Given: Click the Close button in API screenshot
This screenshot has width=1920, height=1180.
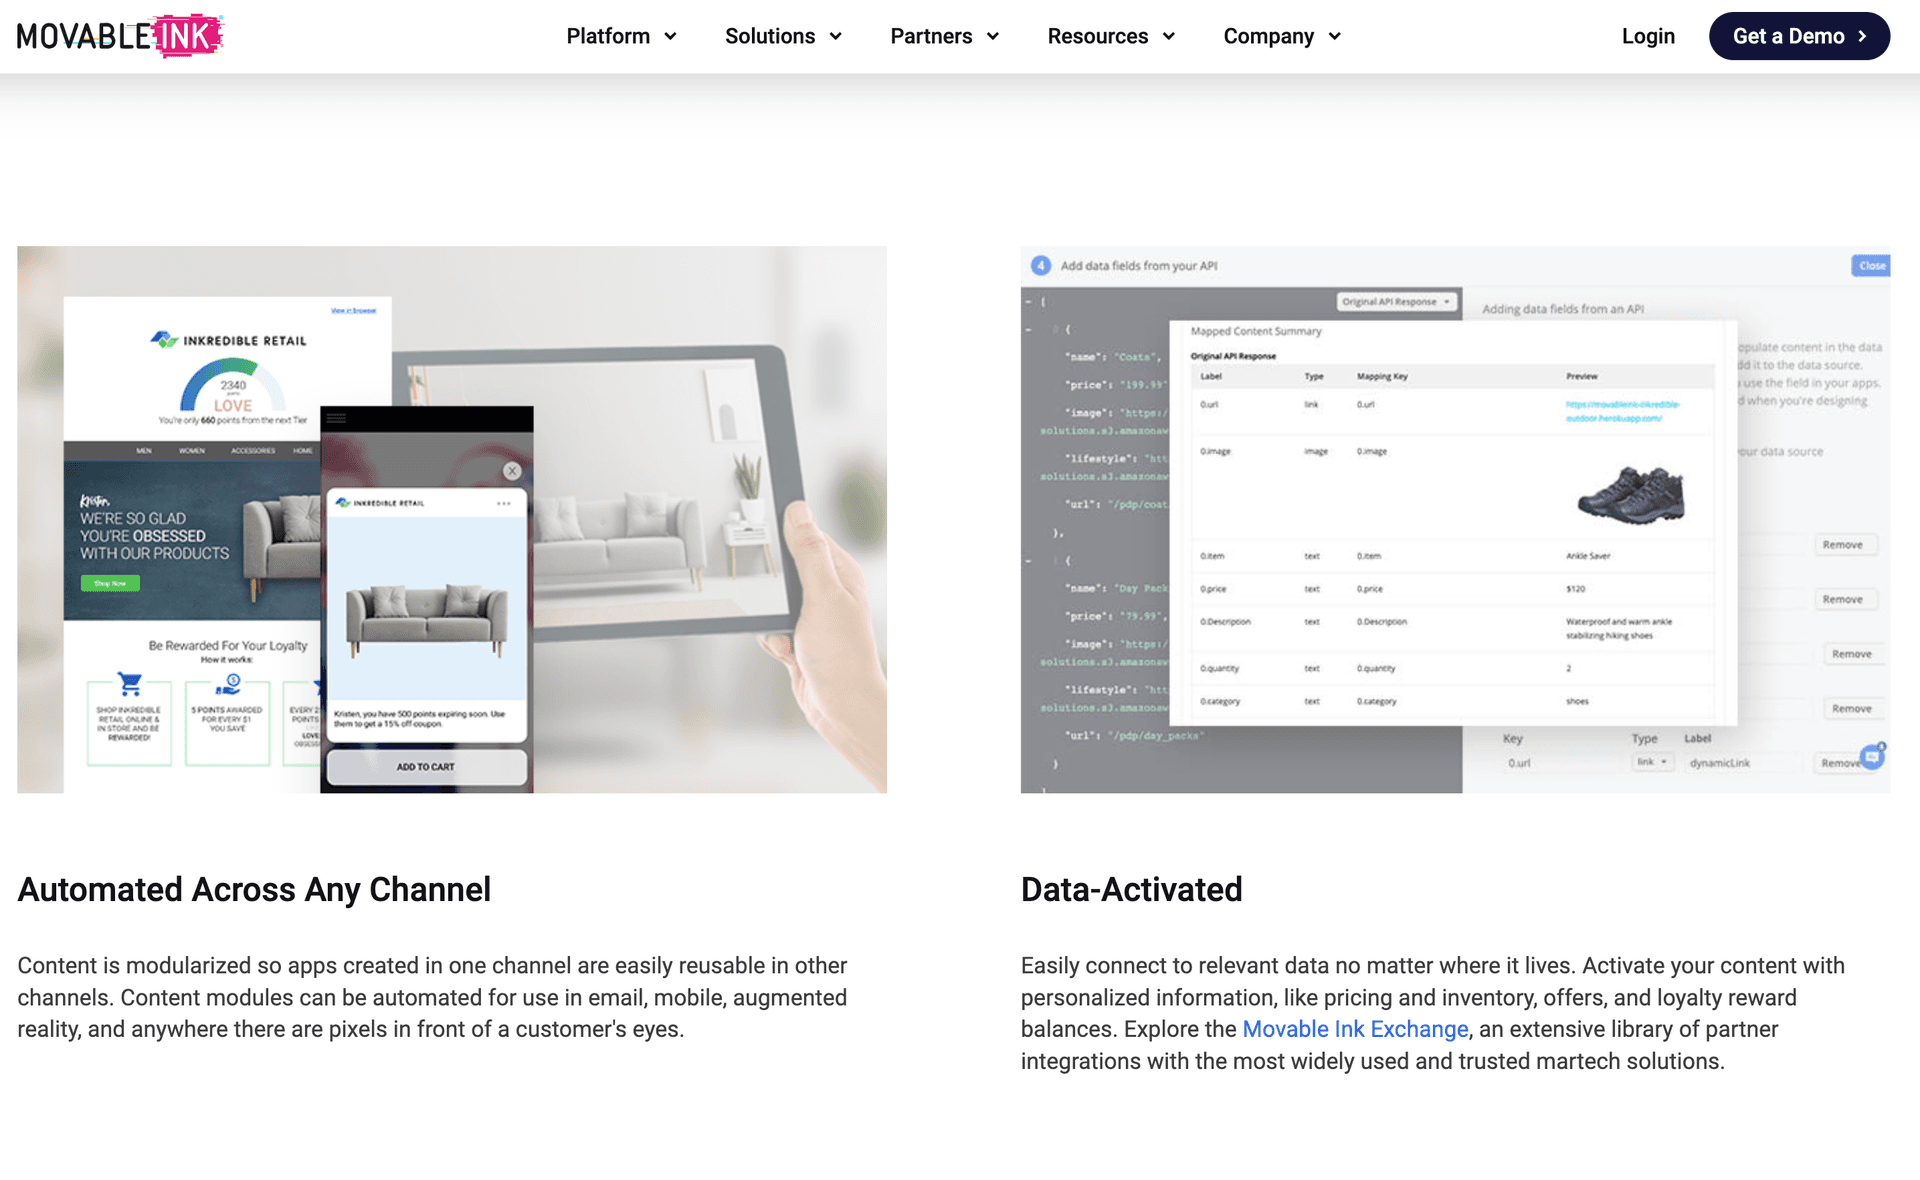Looking at the screenshot, I should (x=1871, y=265).
